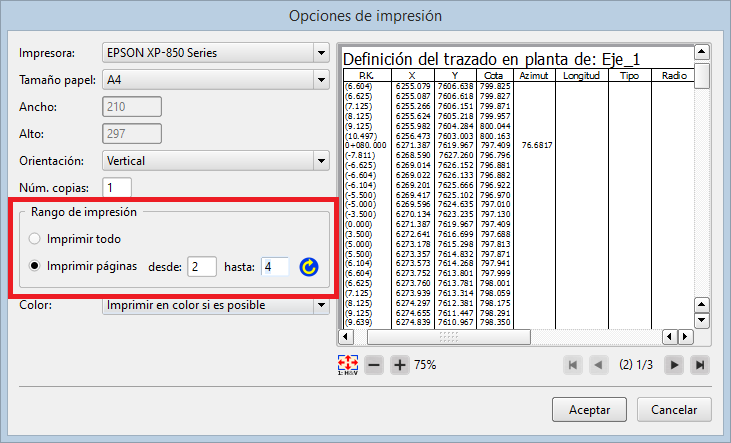Click preview vertical scrollbar up arrow
Viewport: 731px width, 443px height.
tap(702, 52)
